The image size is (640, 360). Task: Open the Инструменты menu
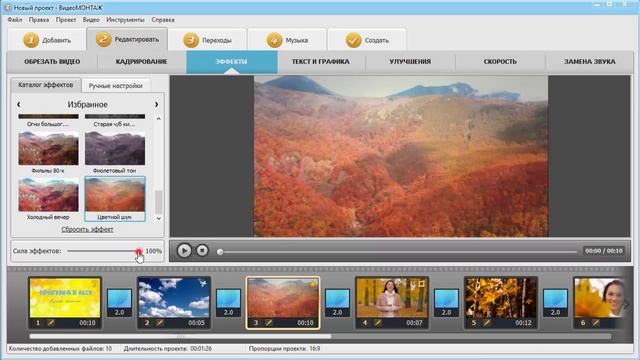click(125, 20)
